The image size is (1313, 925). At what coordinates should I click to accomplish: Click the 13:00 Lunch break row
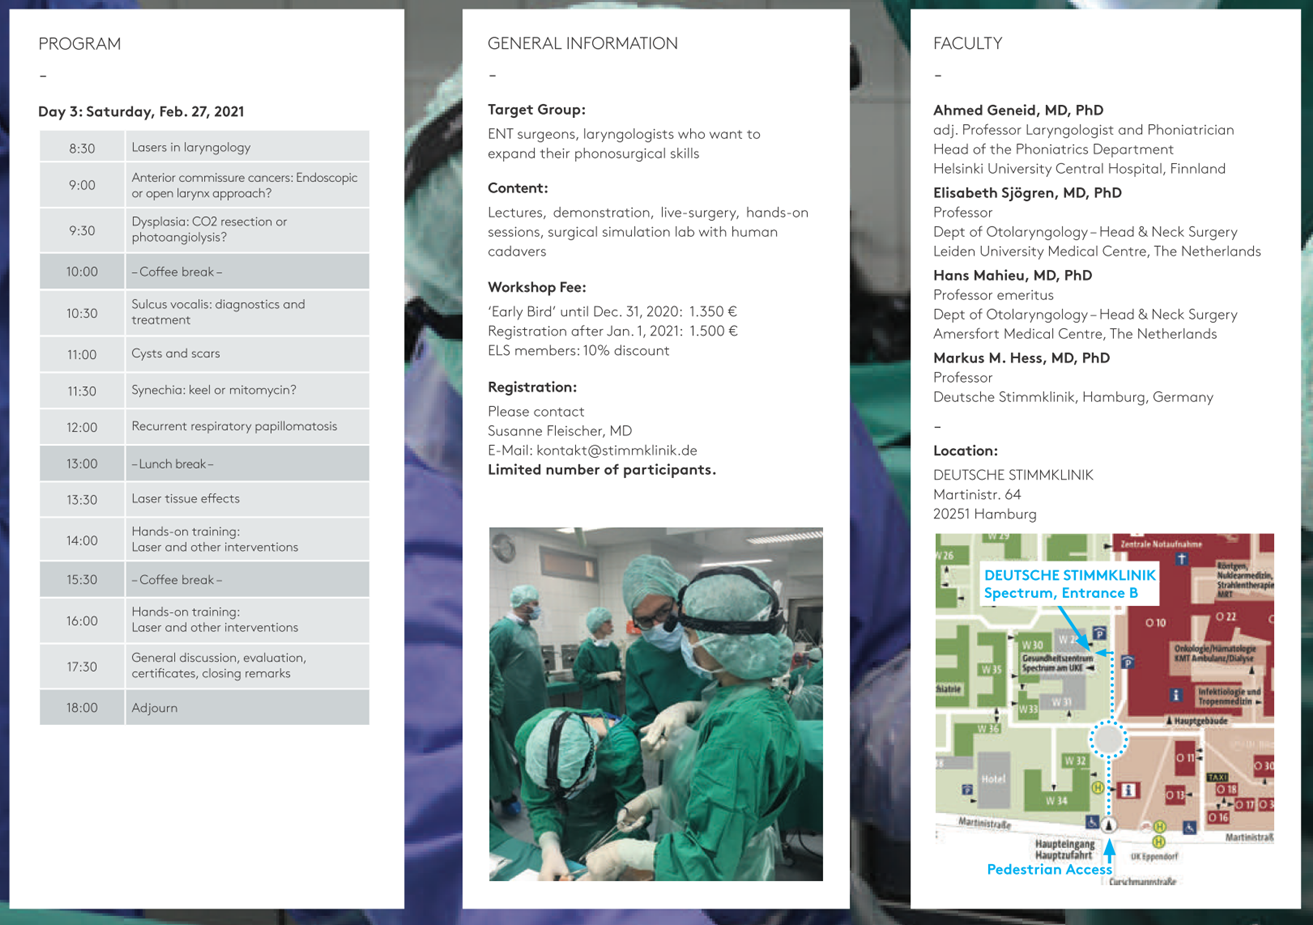point(204,464)
